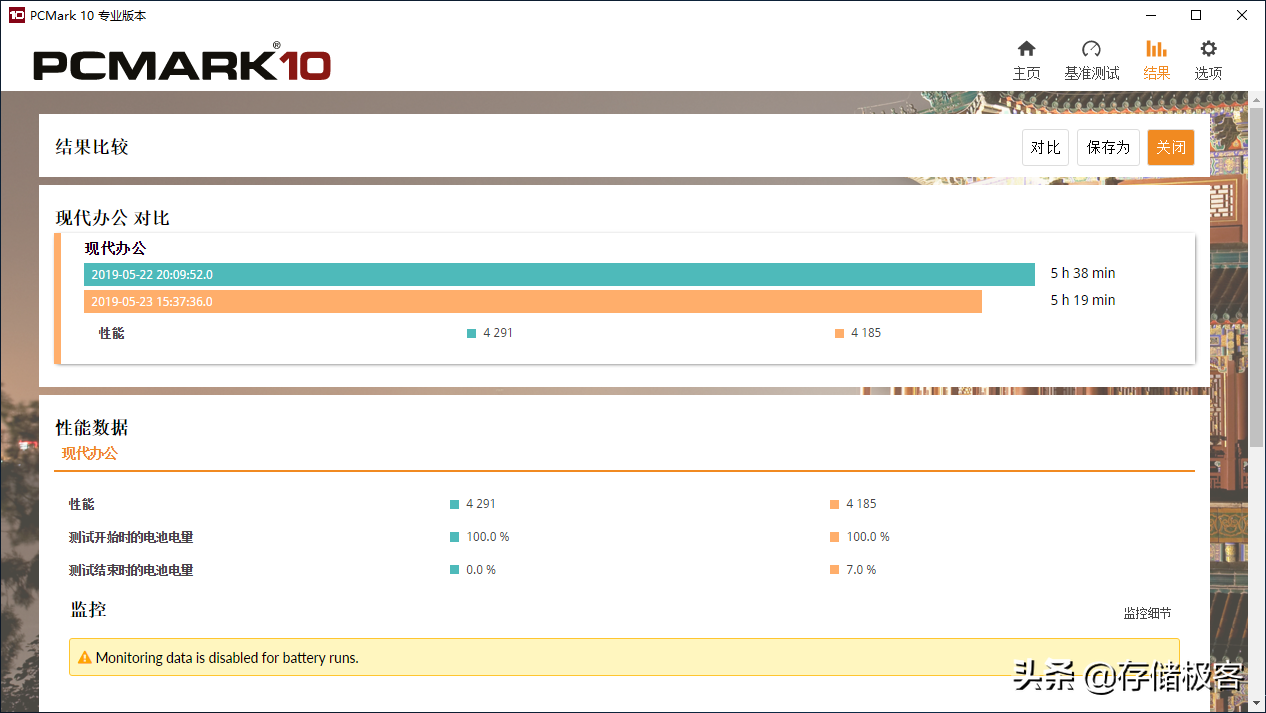Click the 4 185 value in performance data
This screenshot has height=713, width=1266.
click(x=861, y=504)
